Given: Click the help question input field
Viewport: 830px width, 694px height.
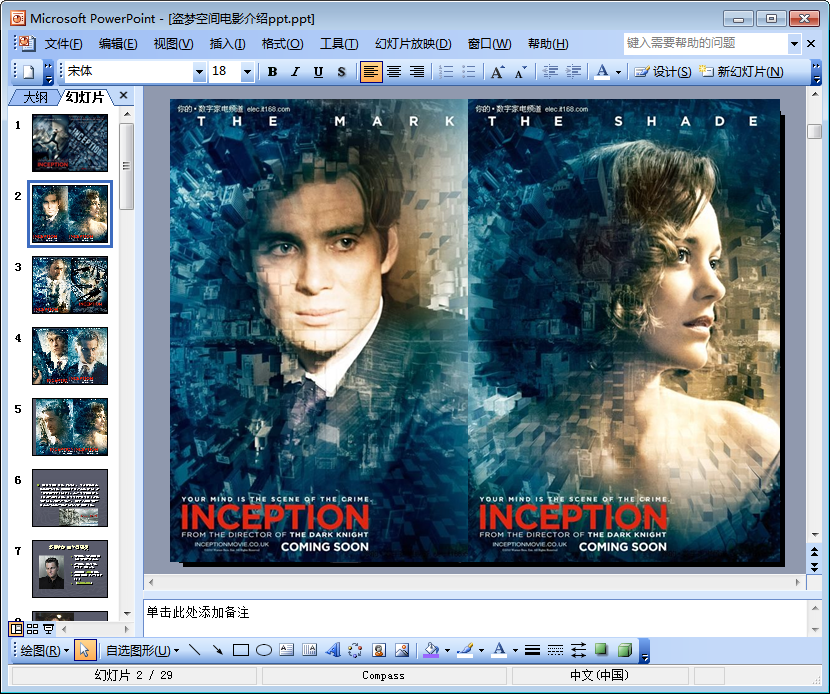Looking at the screenshot, I should (705, 43).
